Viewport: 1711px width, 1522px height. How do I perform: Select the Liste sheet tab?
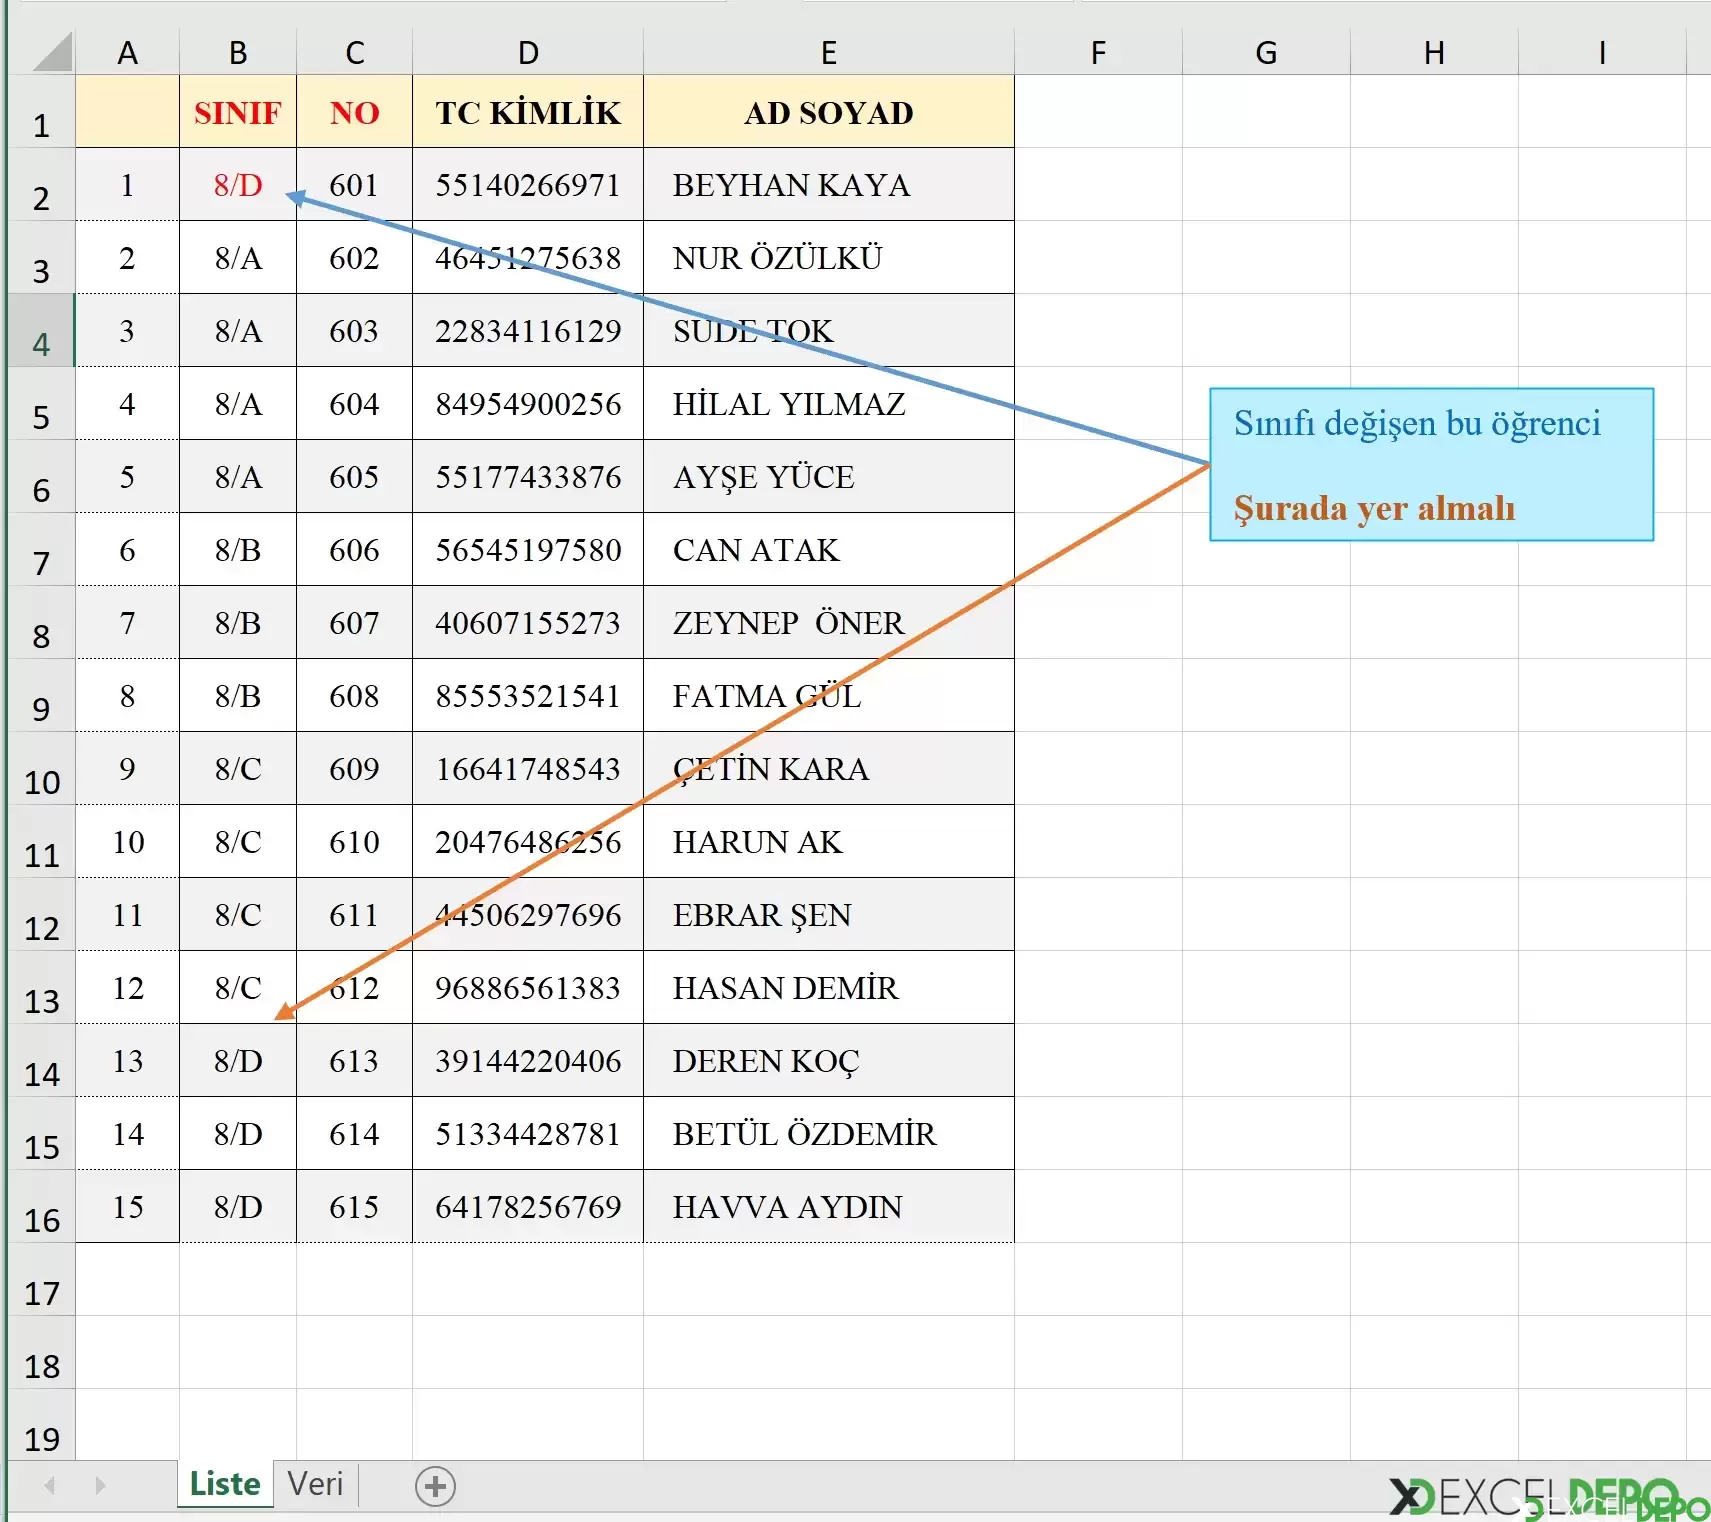pos(225,1483)
